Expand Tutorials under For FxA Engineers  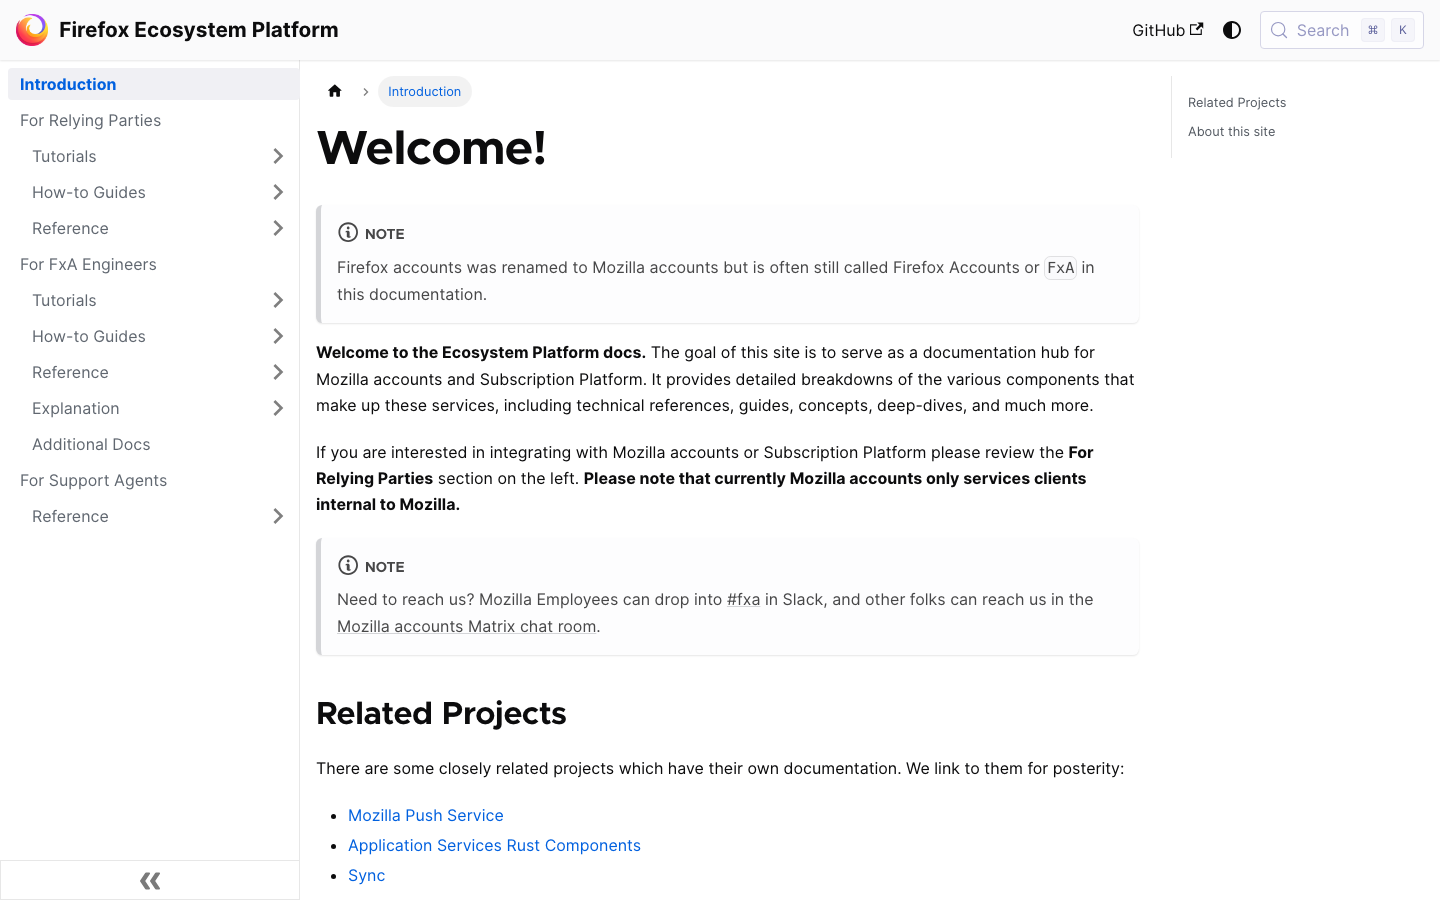[x=278, y=300]
